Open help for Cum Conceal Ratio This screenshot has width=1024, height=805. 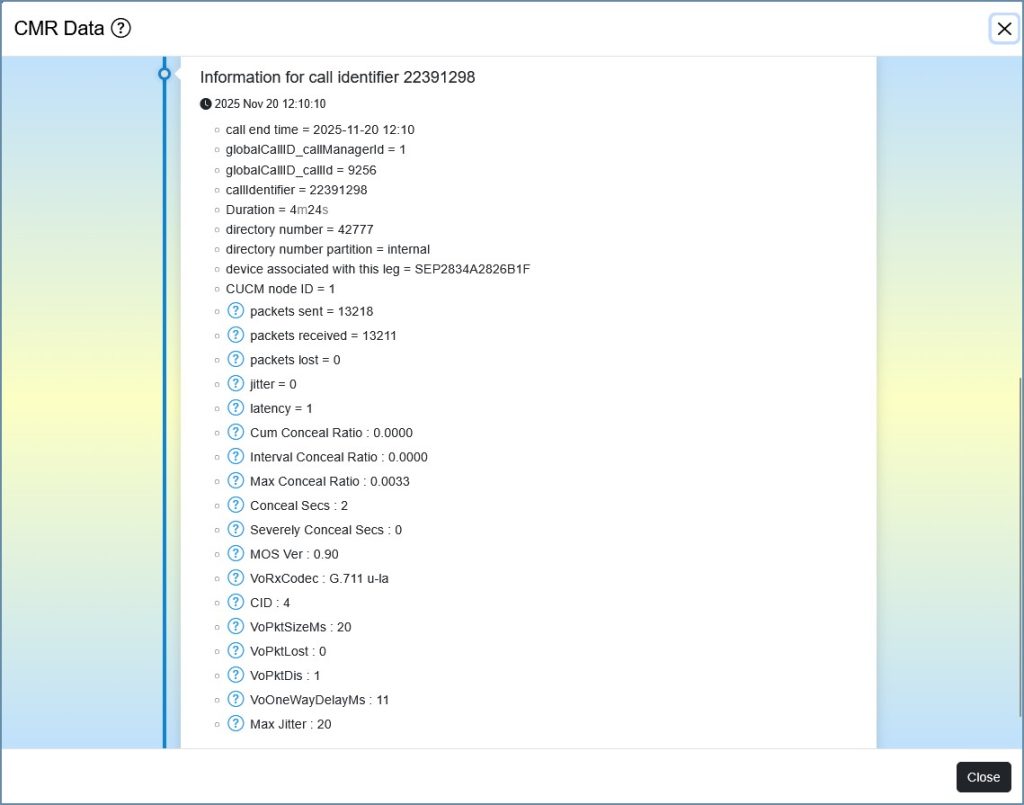coord(236,432)
